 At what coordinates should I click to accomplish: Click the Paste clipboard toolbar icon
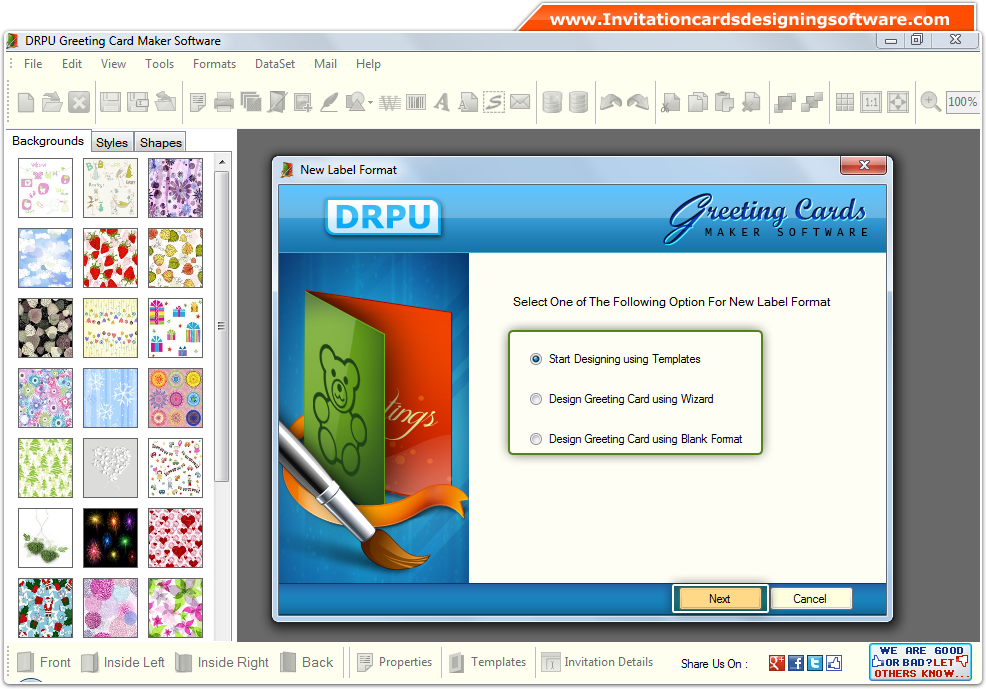tap(724, 102)
